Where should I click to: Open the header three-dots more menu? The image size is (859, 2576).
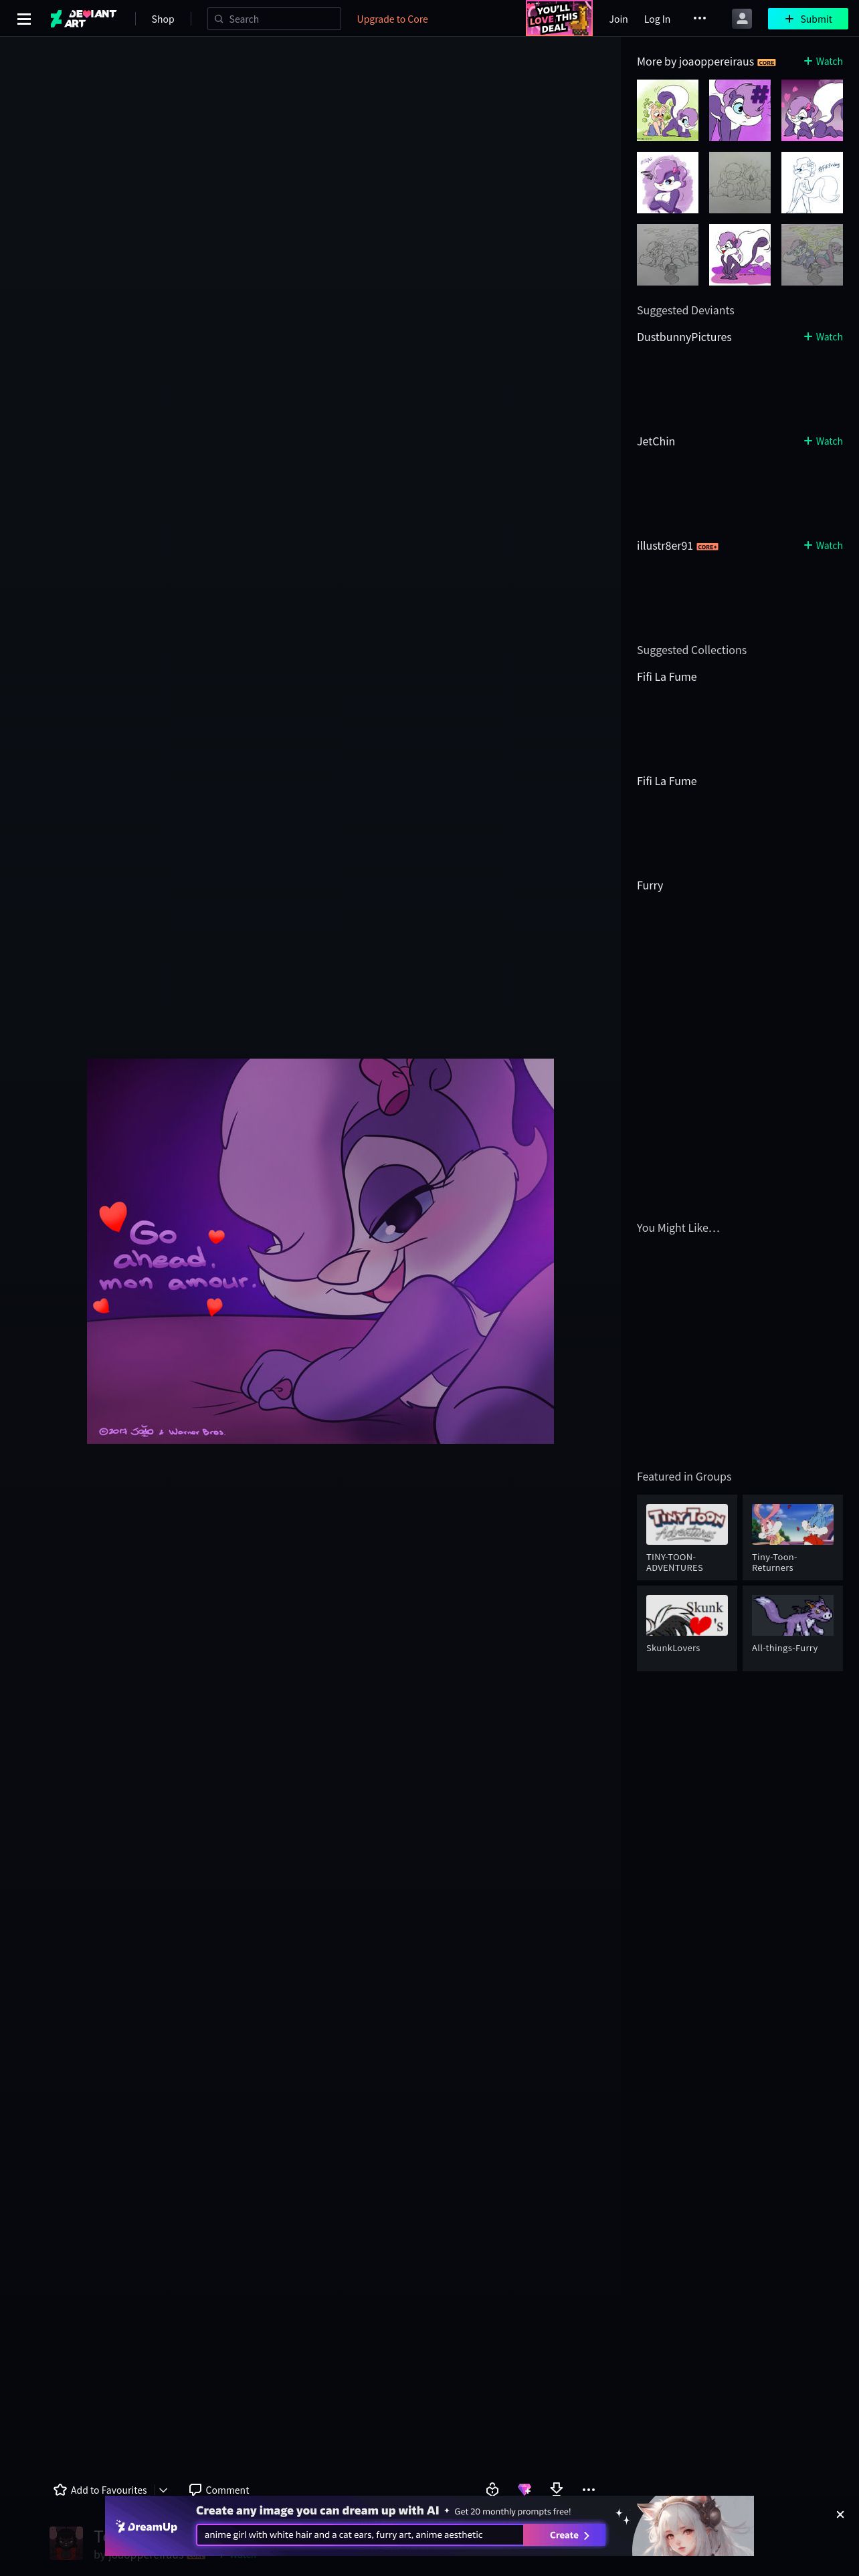click(700, 18)
